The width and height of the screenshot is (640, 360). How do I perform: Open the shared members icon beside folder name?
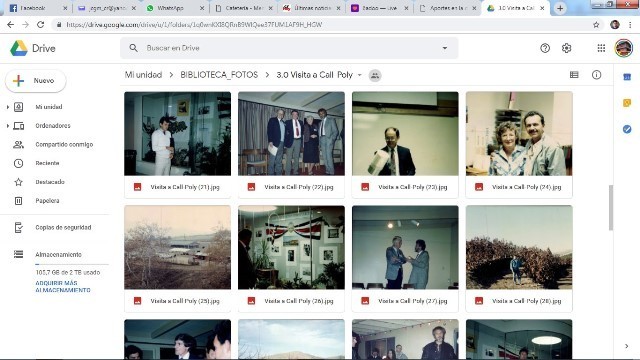pyautogui.click(x=375, y=75)
